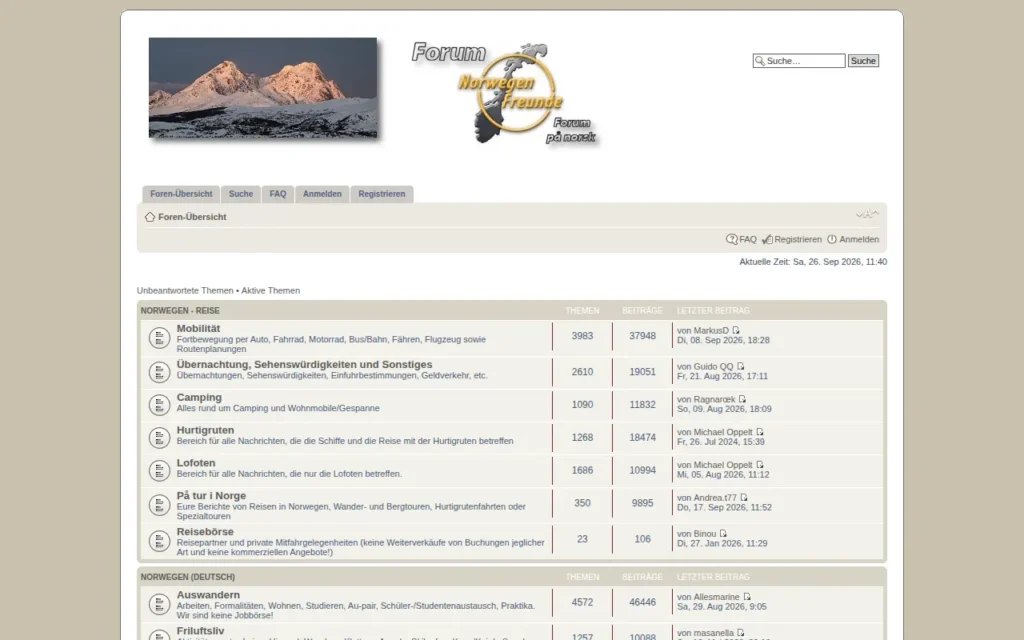Screen dimensions: 1024x640
Task: Open user profile Guido QQ
Action: (713, 366)
